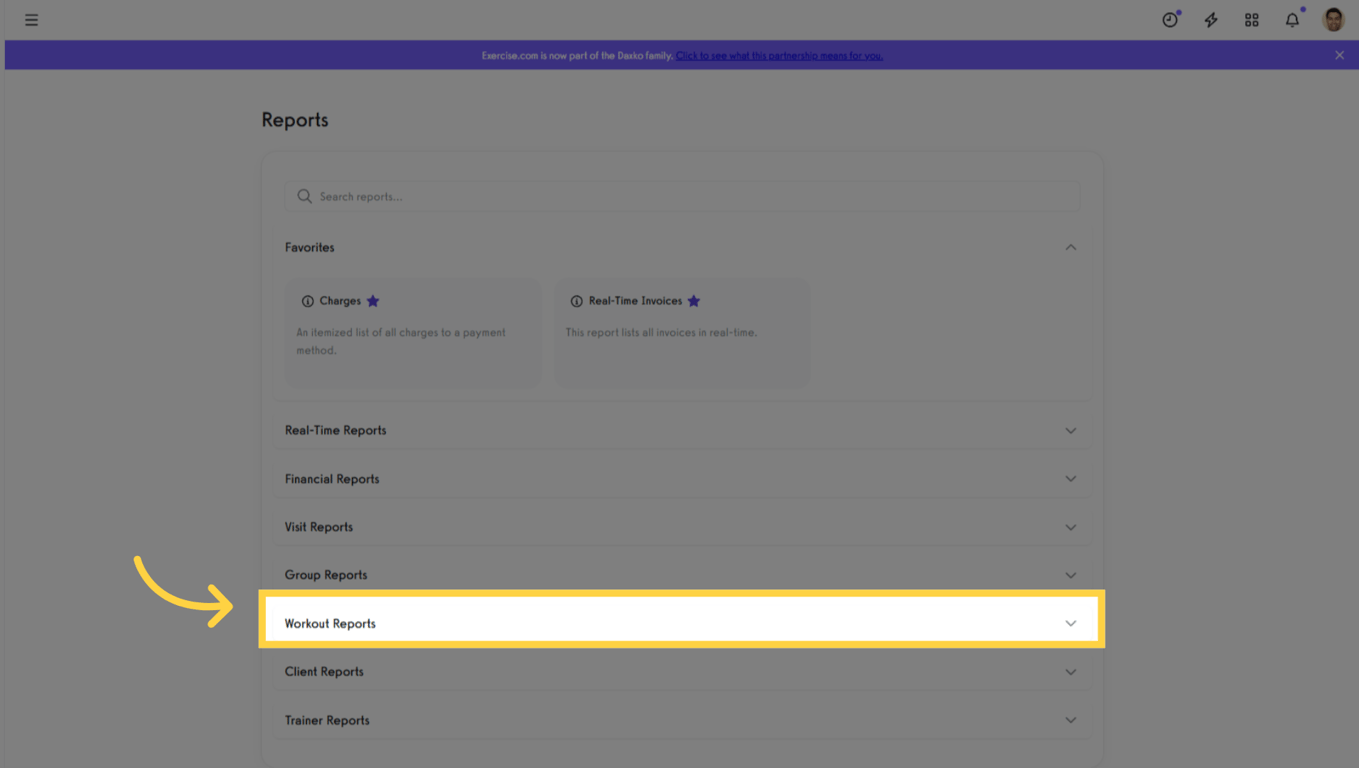Click the clock activity icon in the header
Screen dimensions: 1359x768
tap(1169, 19)
